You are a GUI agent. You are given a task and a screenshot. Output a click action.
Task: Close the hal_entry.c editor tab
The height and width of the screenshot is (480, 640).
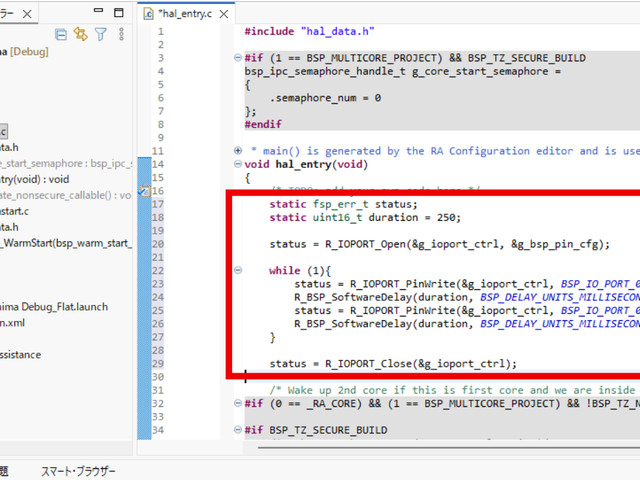click(x=224, y=14)
